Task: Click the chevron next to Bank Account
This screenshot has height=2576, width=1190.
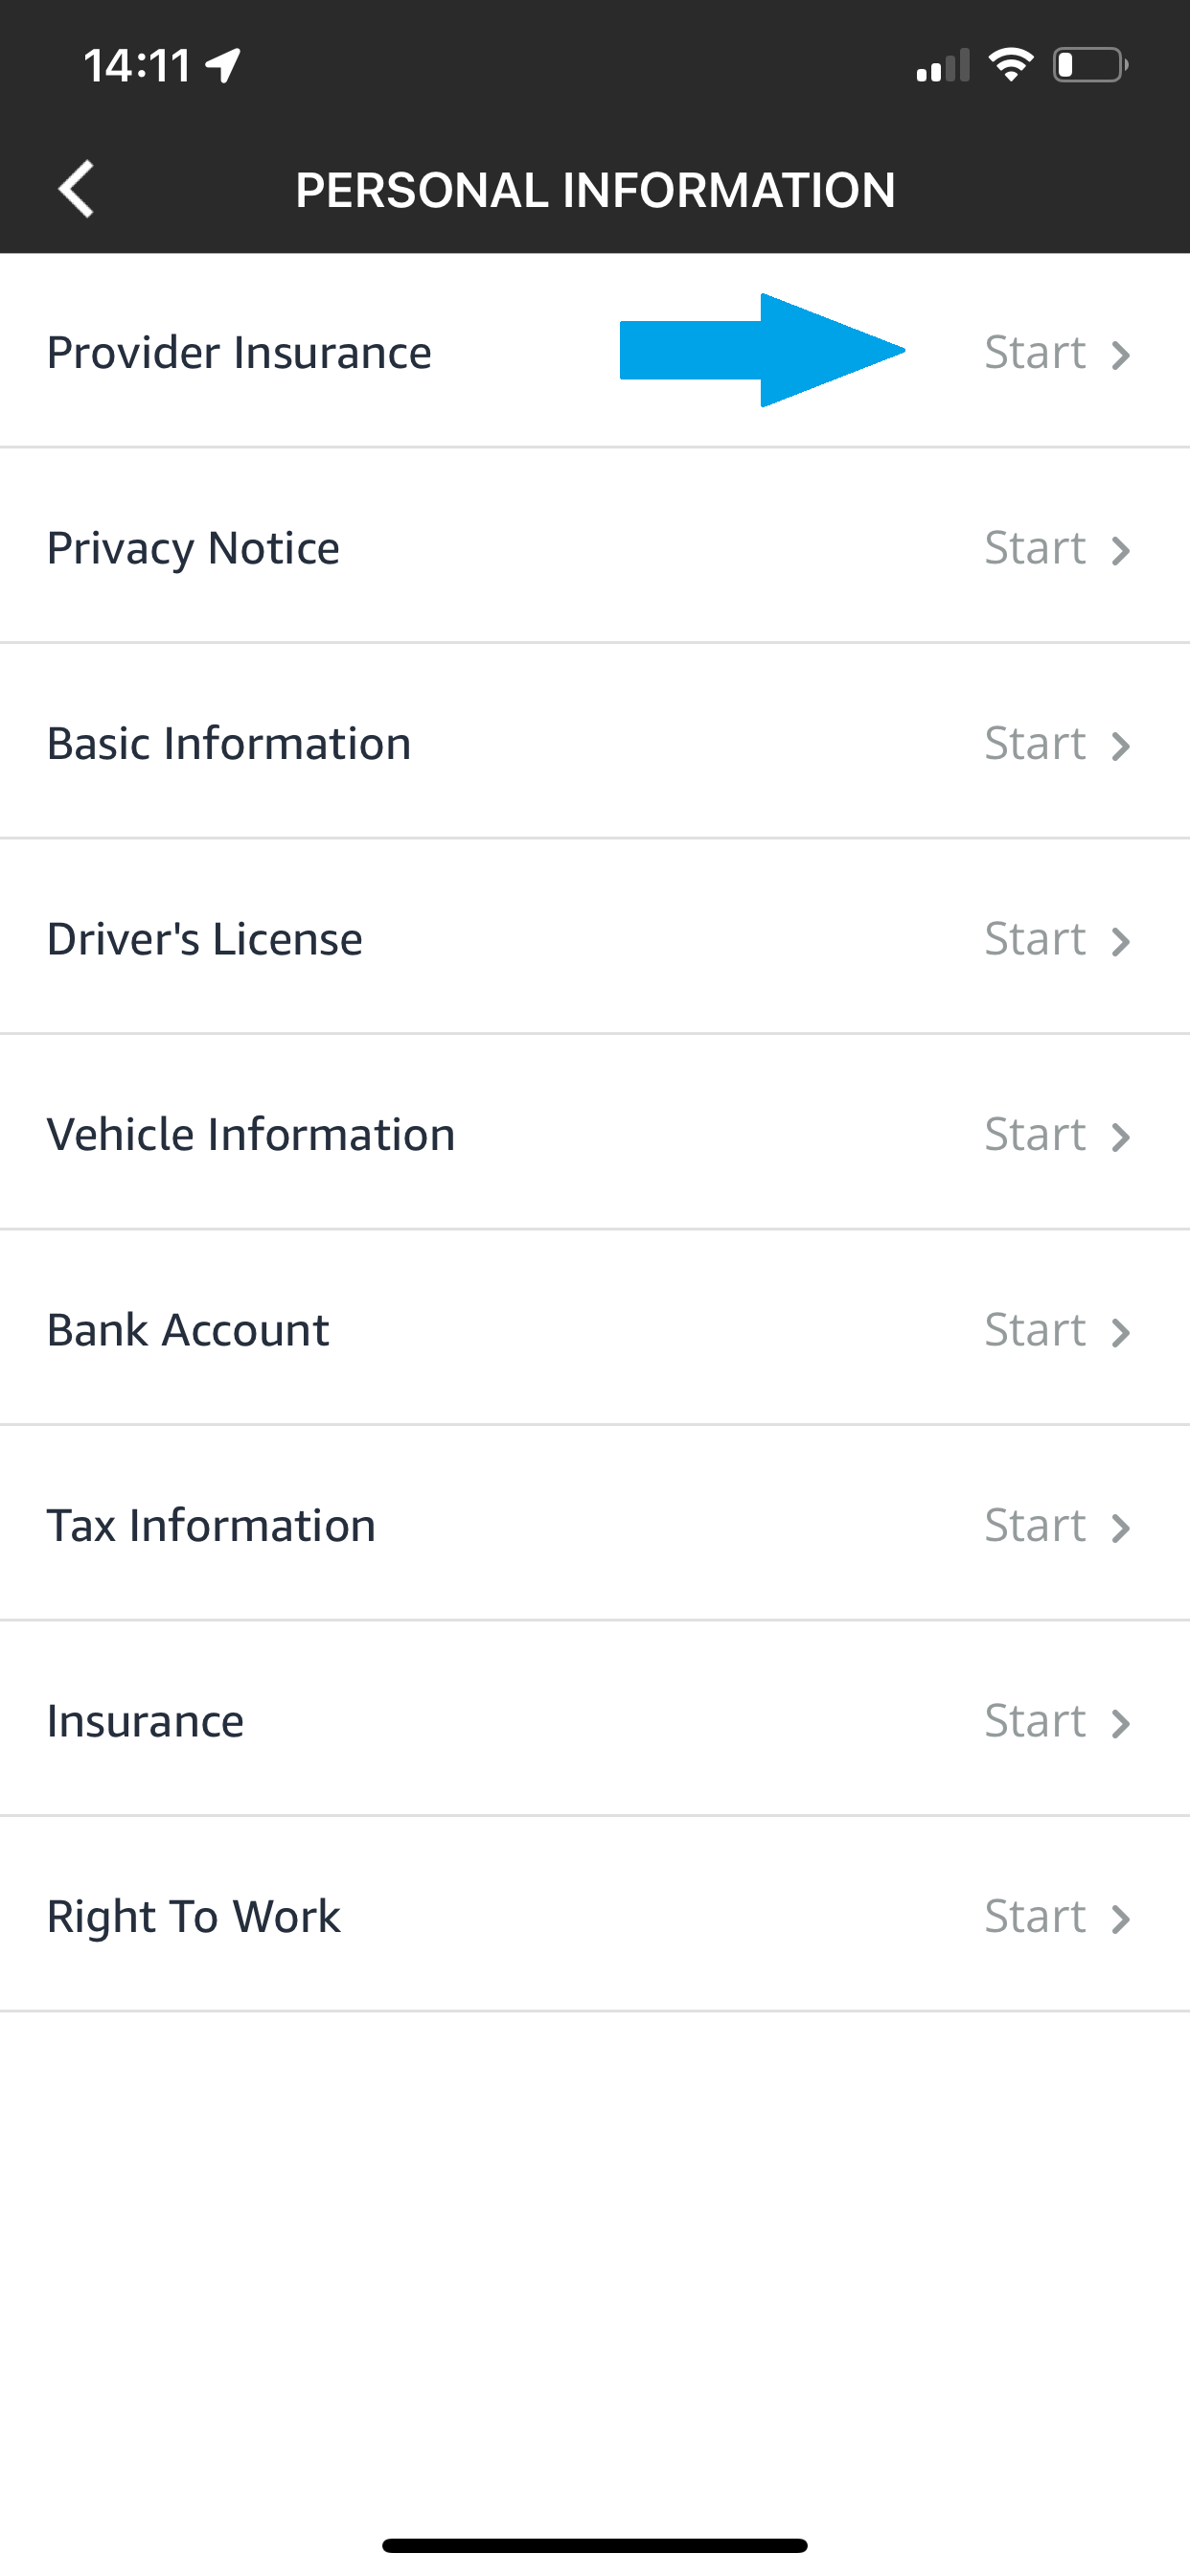Action: click(x=1121, y=1332)
